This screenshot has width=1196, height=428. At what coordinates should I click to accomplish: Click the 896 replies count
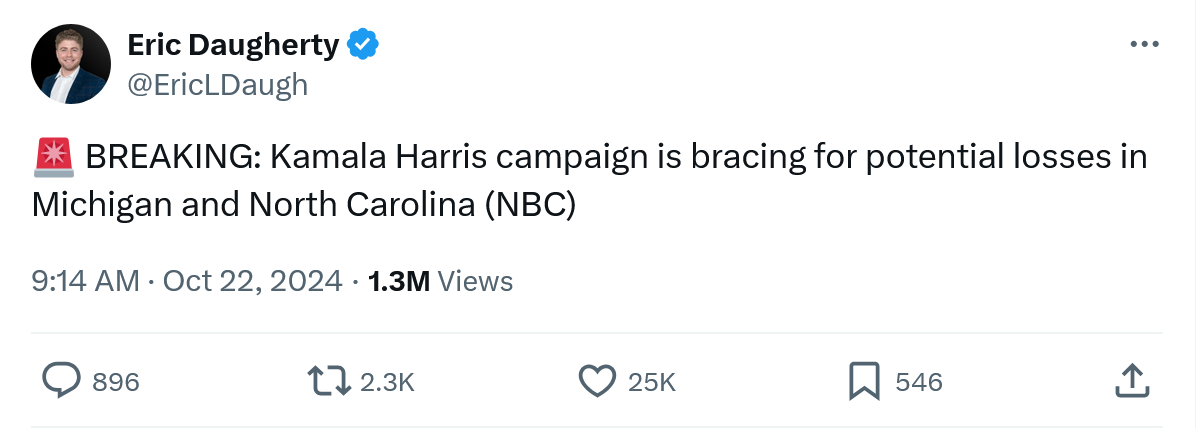(115, 382)
